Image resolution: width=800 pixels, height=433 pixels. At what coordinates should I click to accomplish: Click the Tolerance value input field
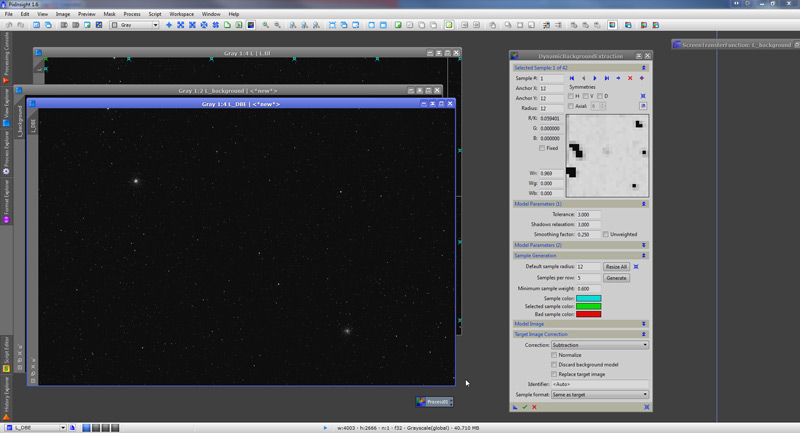tap(588, 214)
